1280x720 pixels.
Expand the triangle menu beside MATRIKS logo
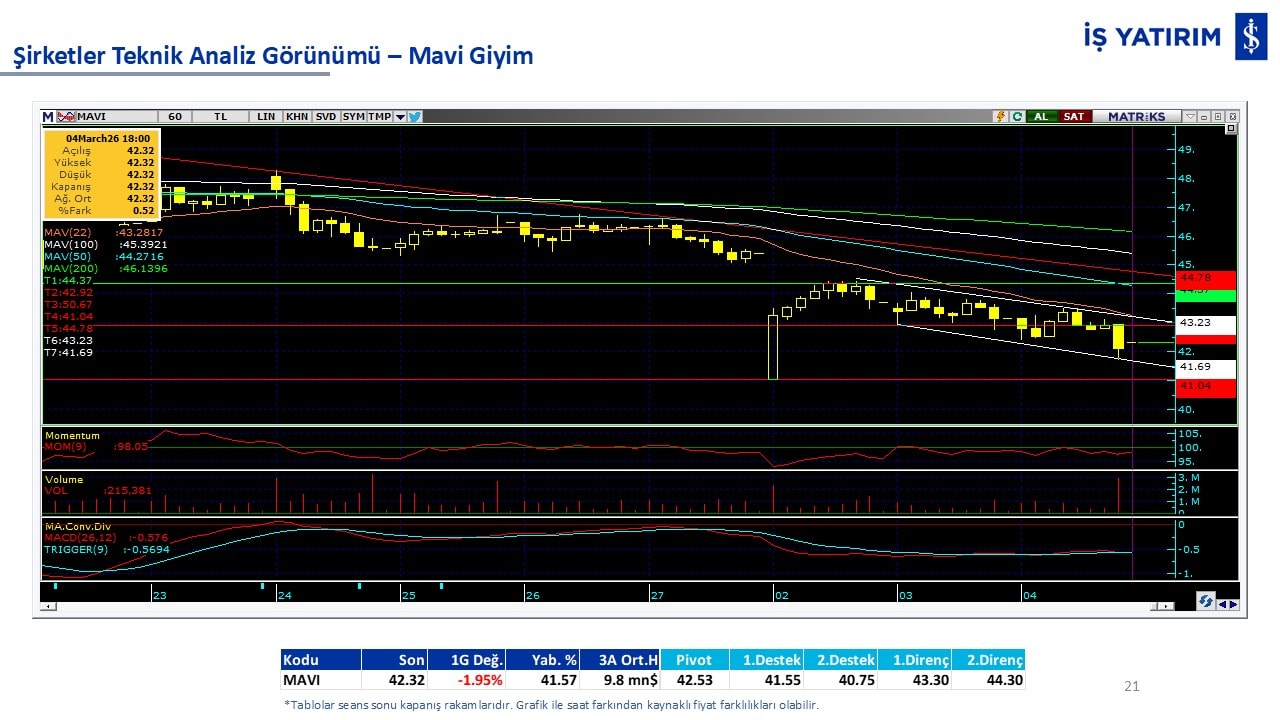tap(1189, 116)
